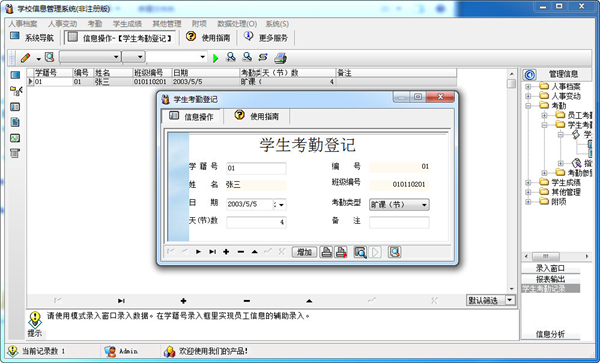Click the 天(节)数 input field showing 4
Screen dimensions: 600x363
click(x=256, y=222)
